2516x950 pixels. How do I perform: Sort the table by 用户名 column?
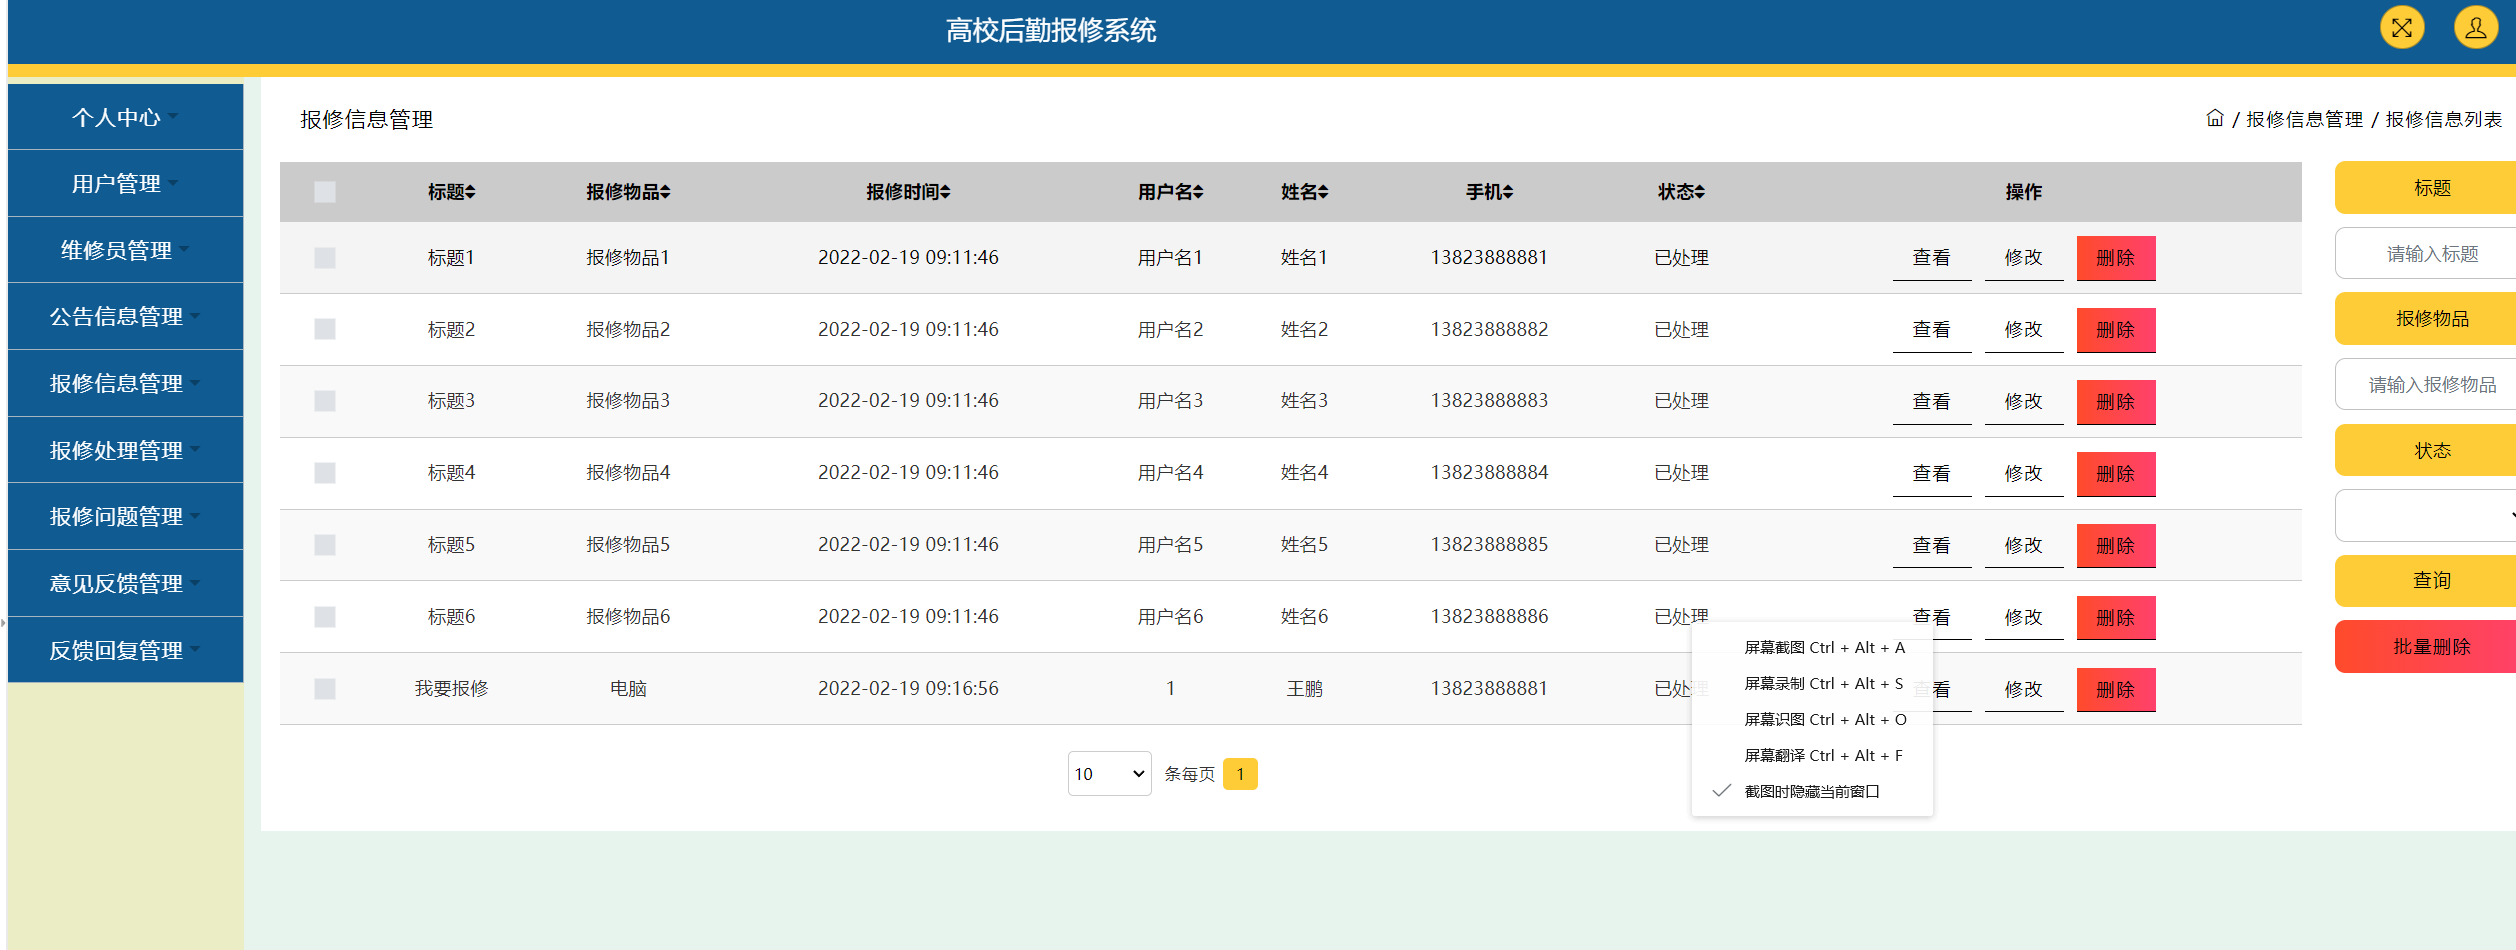pos(1171,192)
